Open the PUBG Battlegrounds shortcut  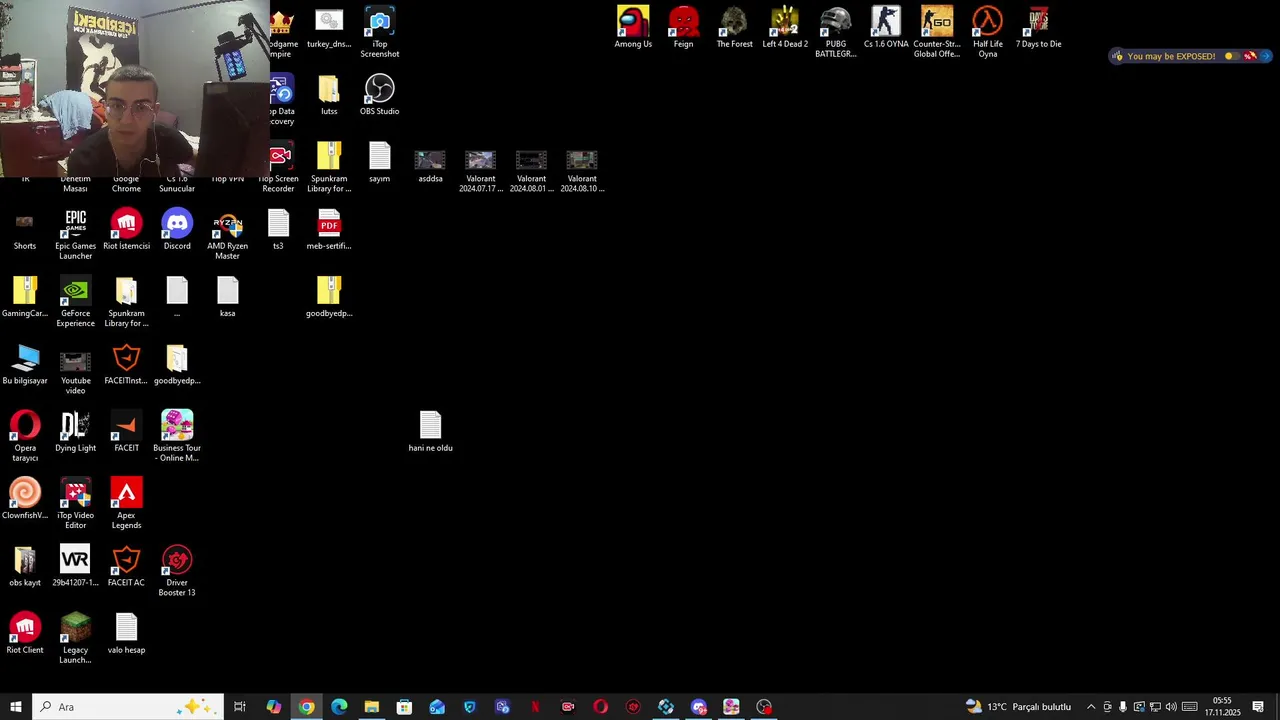coord(836,32)
